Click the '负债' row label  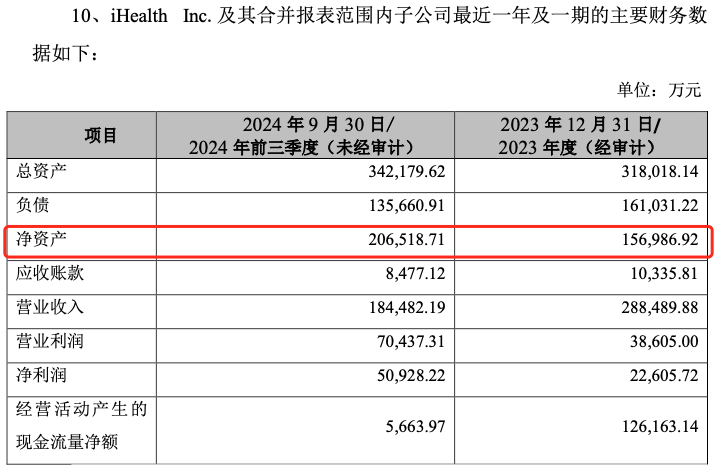click(x=31, y=205)
